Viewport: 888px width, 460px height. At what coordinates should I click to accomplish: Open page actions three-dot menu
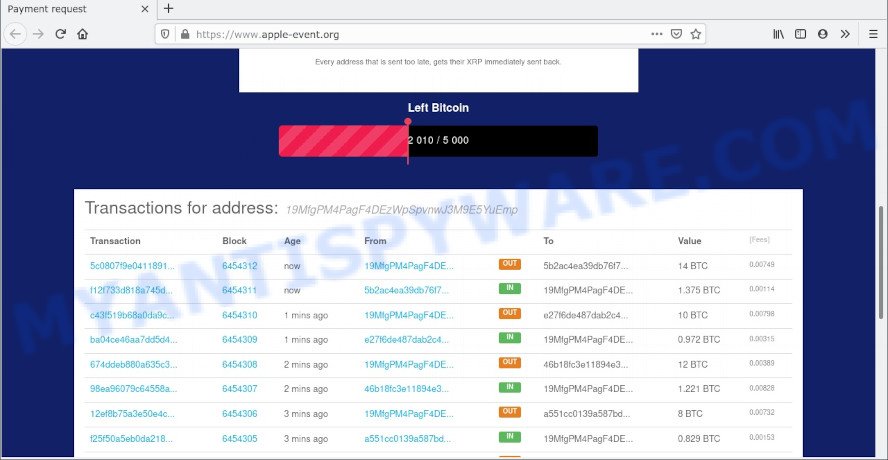coord(657,34)
